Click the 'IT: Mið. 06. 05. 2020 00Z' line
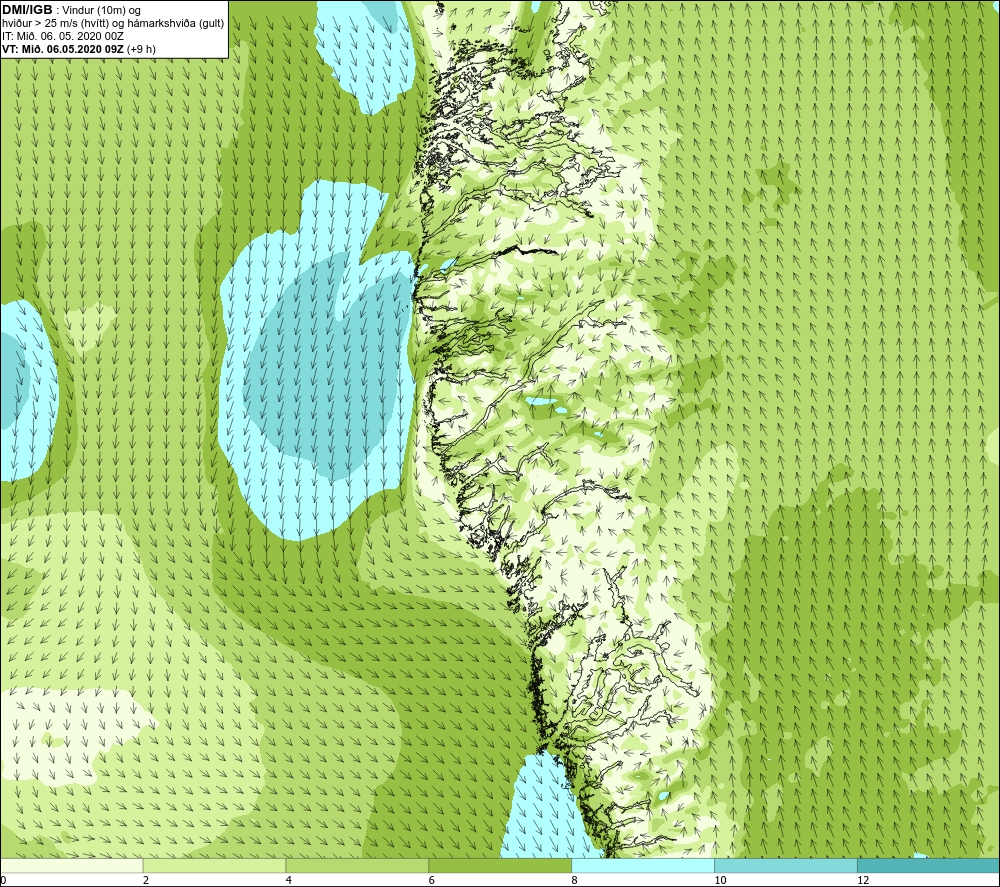The width and height of the screenshot is (1000, 887). (63, 36)
